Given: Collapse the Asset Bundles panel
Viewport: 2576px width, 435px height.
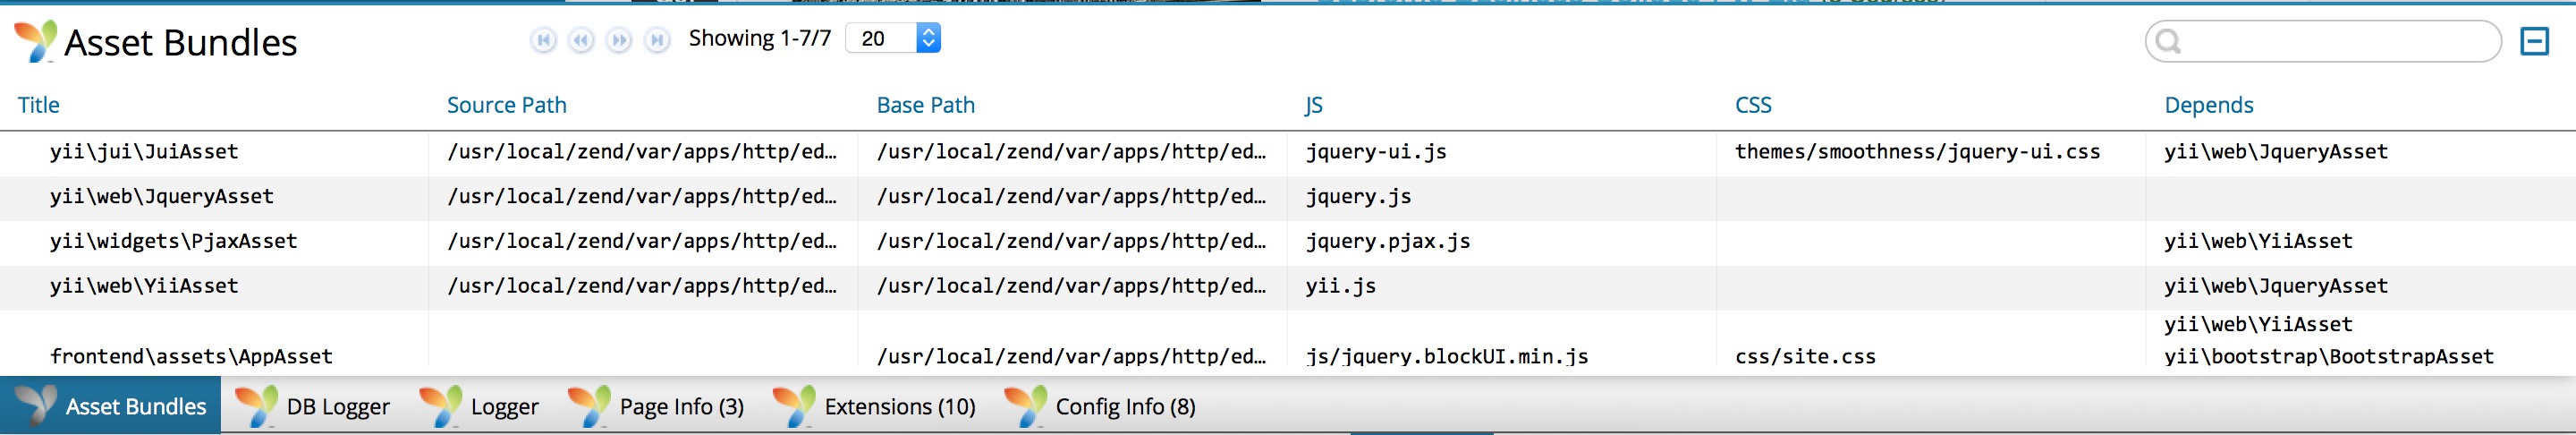Looking at the screenshot, I should coord(2534,41).
